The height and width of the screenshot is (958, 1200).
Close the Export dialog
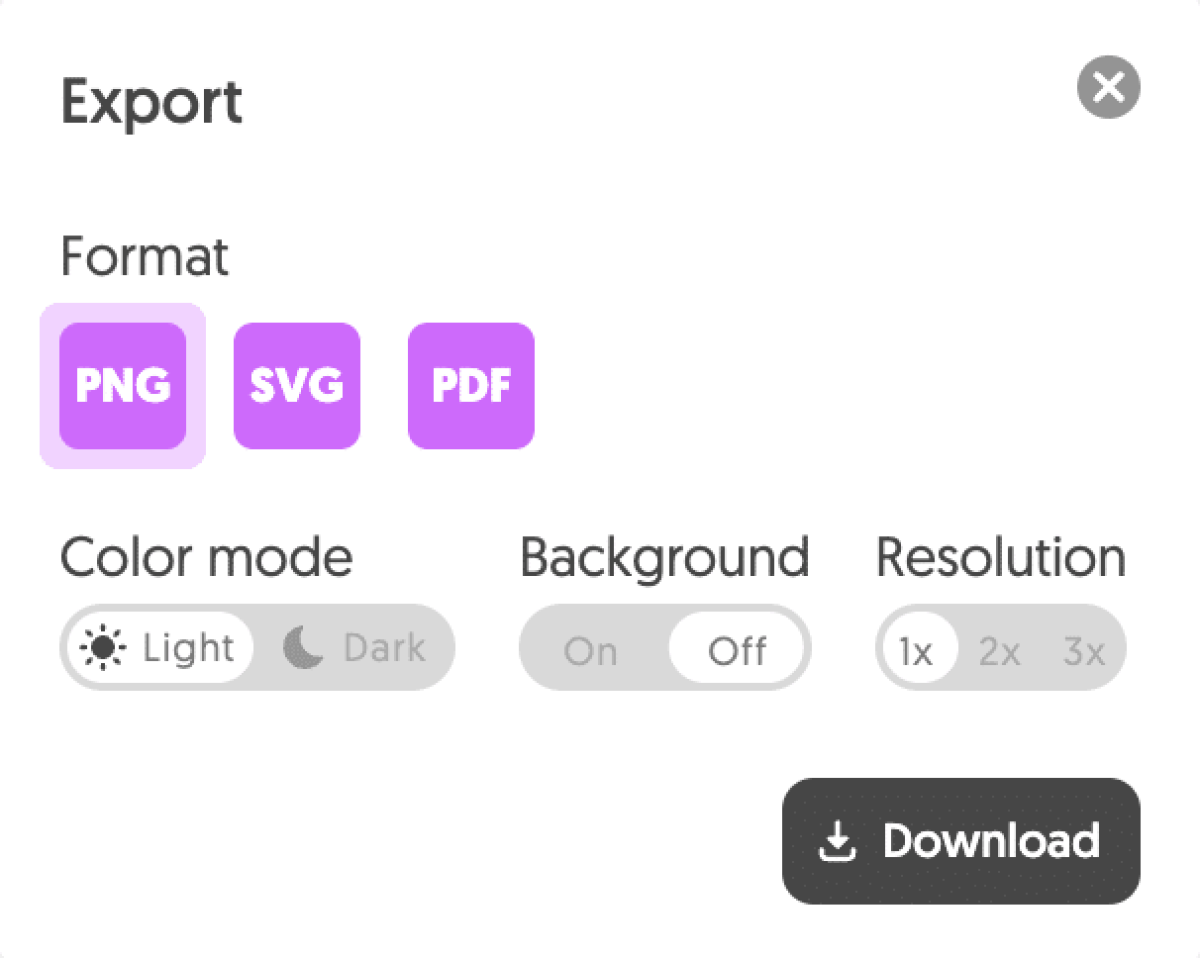pyautogui.click(x=1108, y=88)
